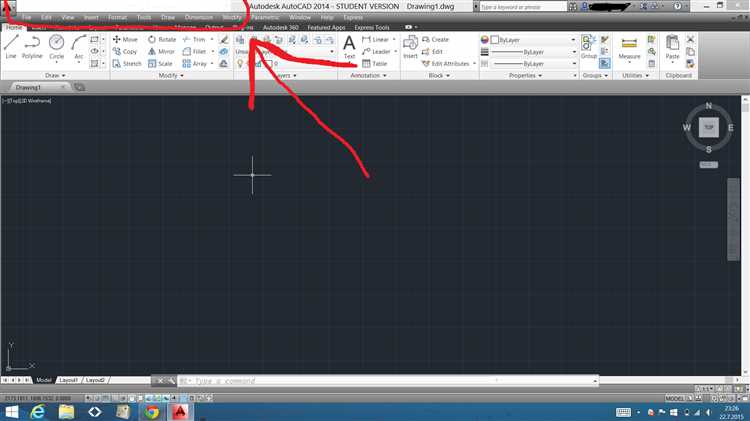This screenshot has width=750, height=421.
Task: Select the Line tool
Action: [x=11, y=47]
